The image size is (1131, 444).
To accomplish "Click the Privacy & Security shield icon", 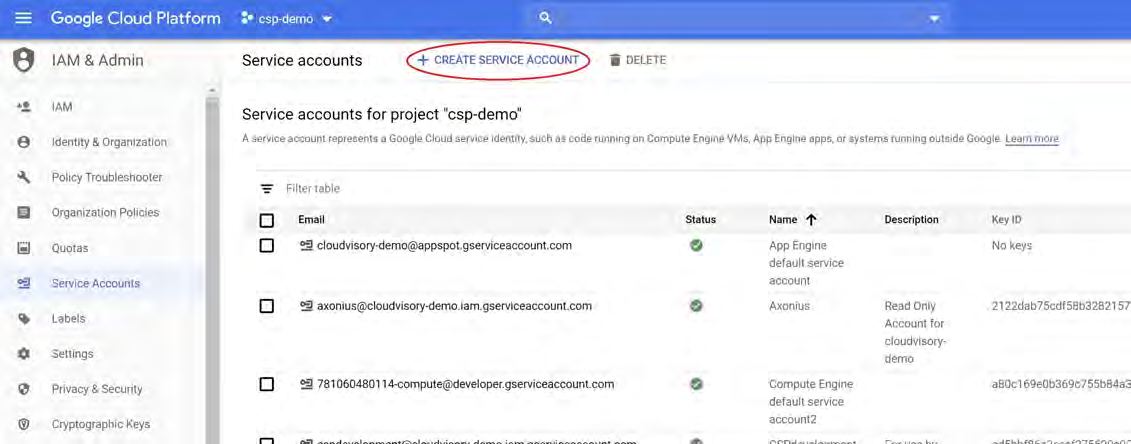I will [24, 389].
